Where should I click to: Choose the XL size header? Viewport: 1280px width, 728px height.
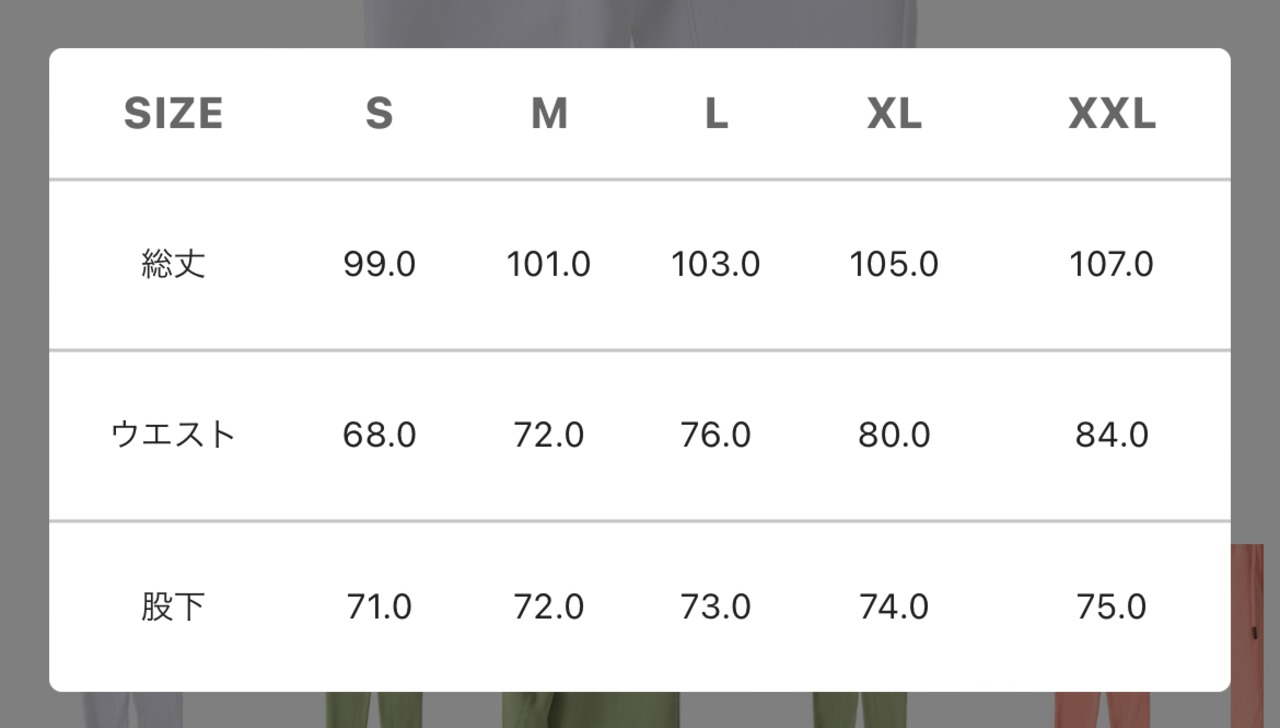(x=894, y=114)
